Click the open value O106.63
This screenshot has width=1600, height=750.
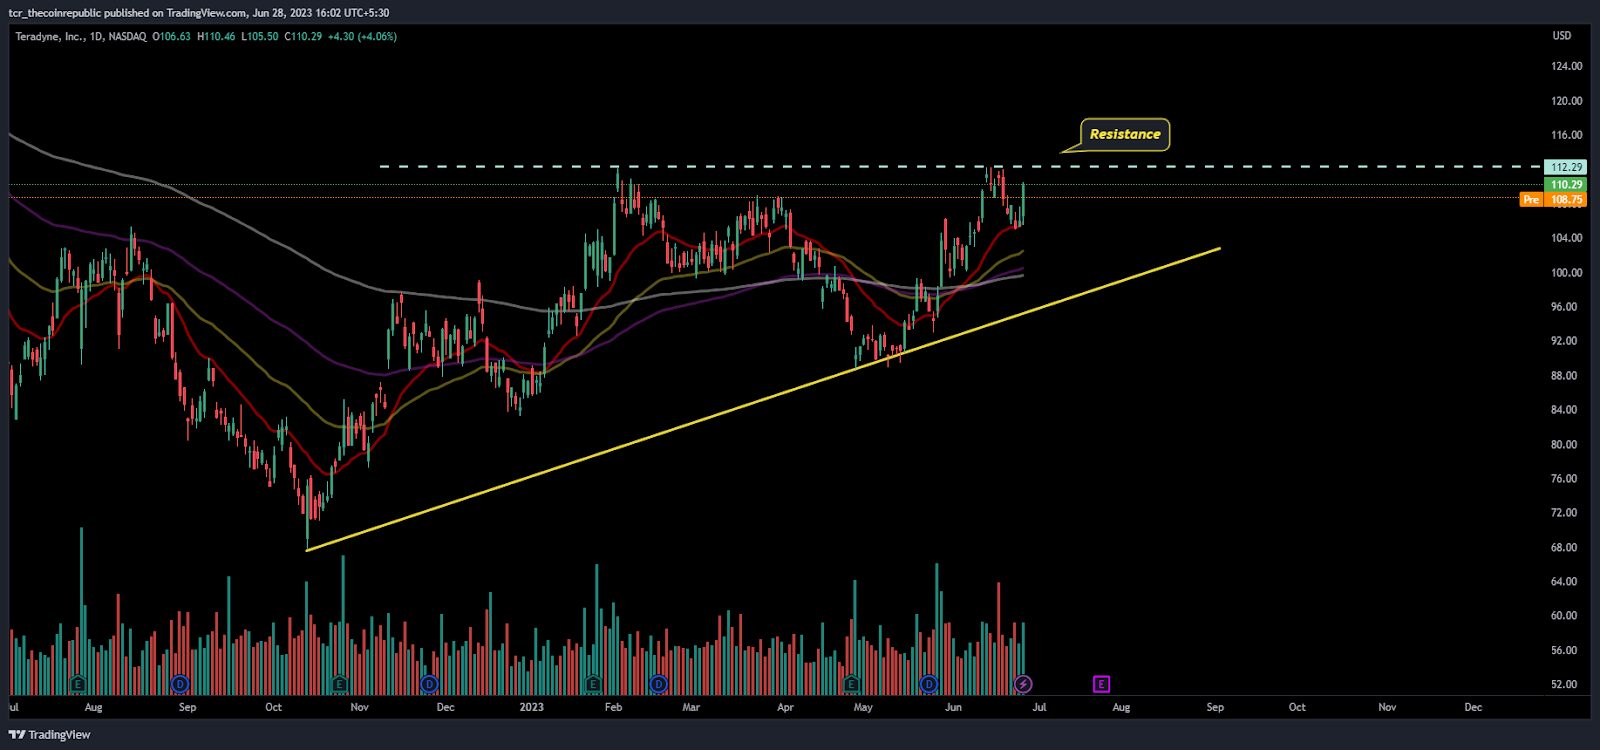coord(171,36)
